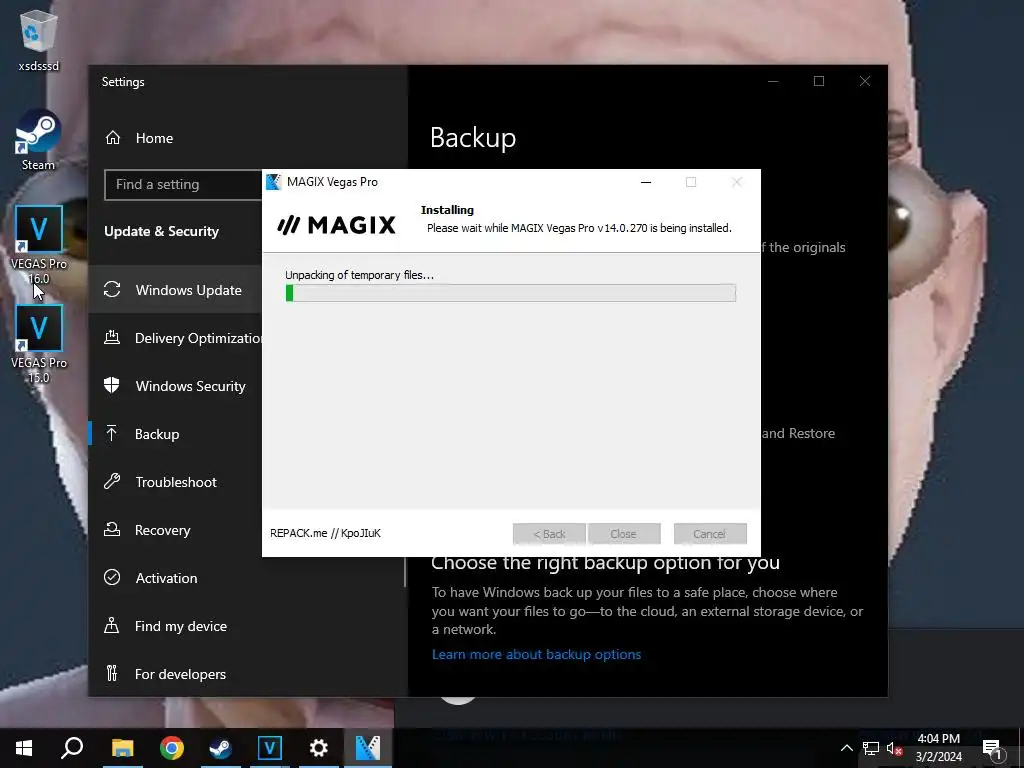The image size is (1024, 768).
Task: Open the taskbar clock showing 4:04 PM
Action: pos(938,748)
